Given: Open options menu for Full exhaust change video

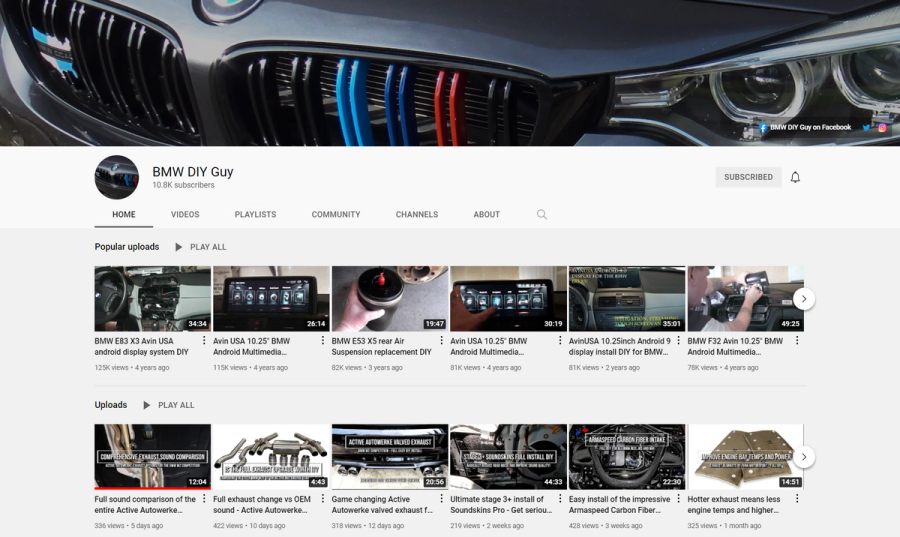Looking at the screenshot, I should pos(323,499).
